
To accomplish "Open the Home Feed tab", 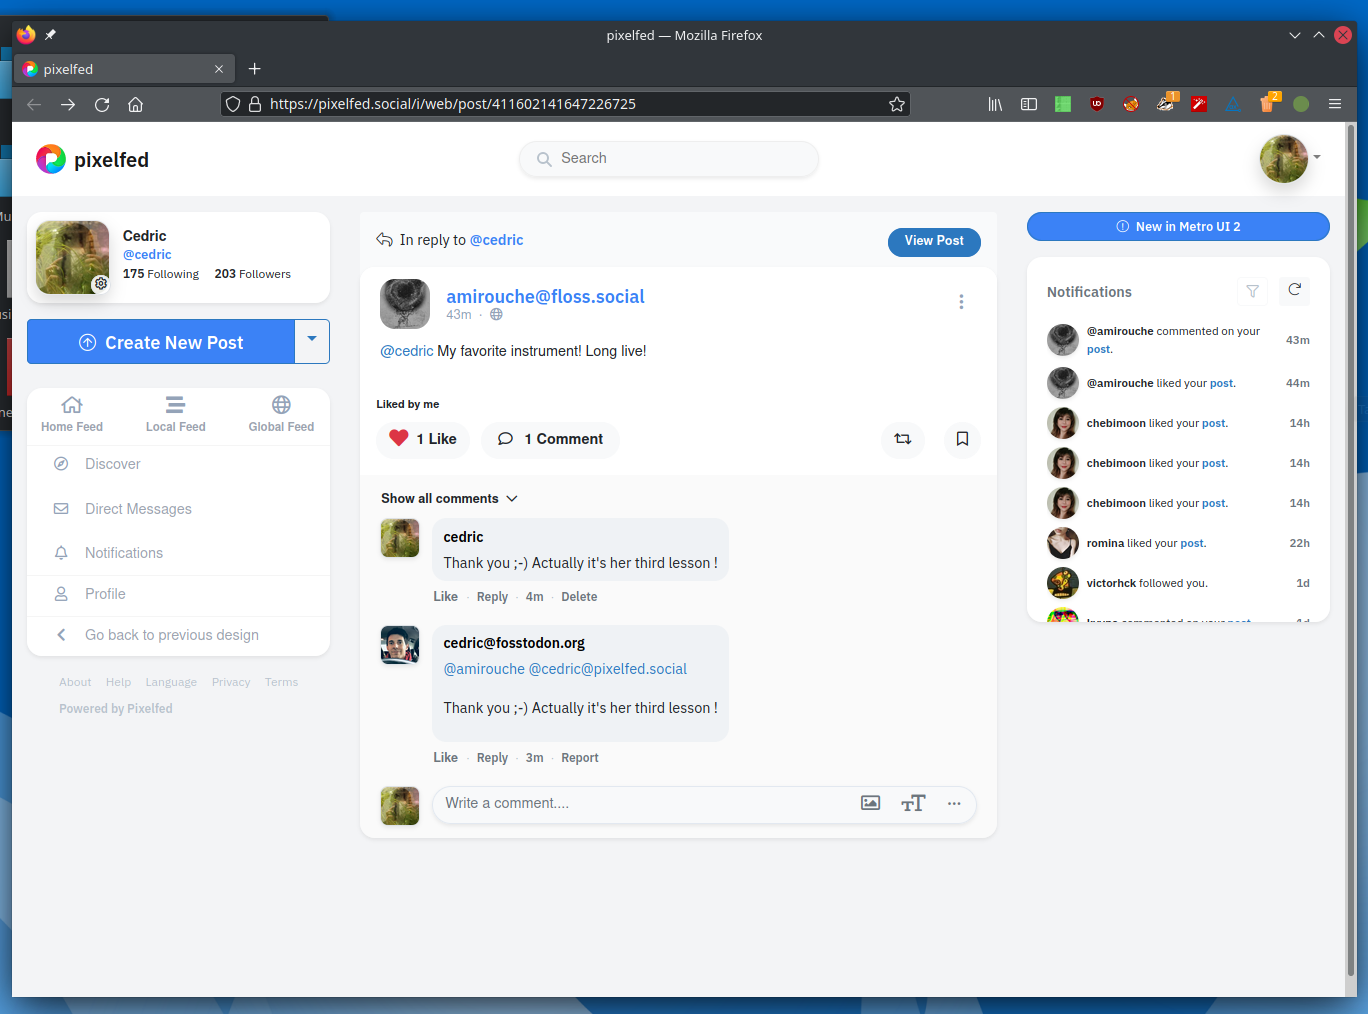I will pyautogui.click(x=72, y=414).
